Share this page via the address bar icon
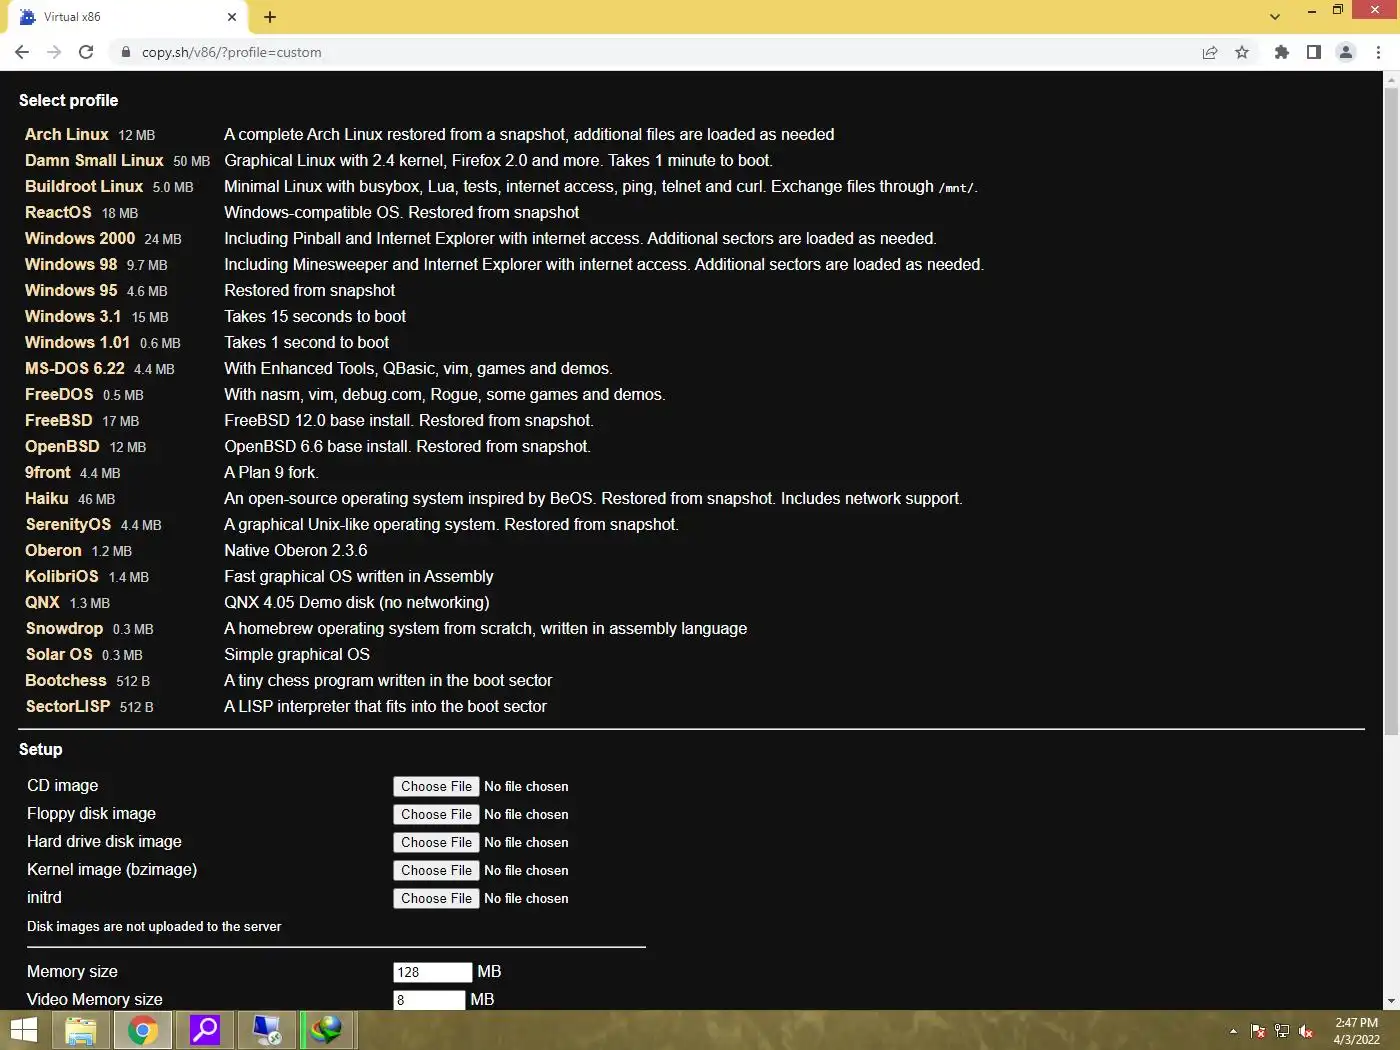 click(1210, 52)
